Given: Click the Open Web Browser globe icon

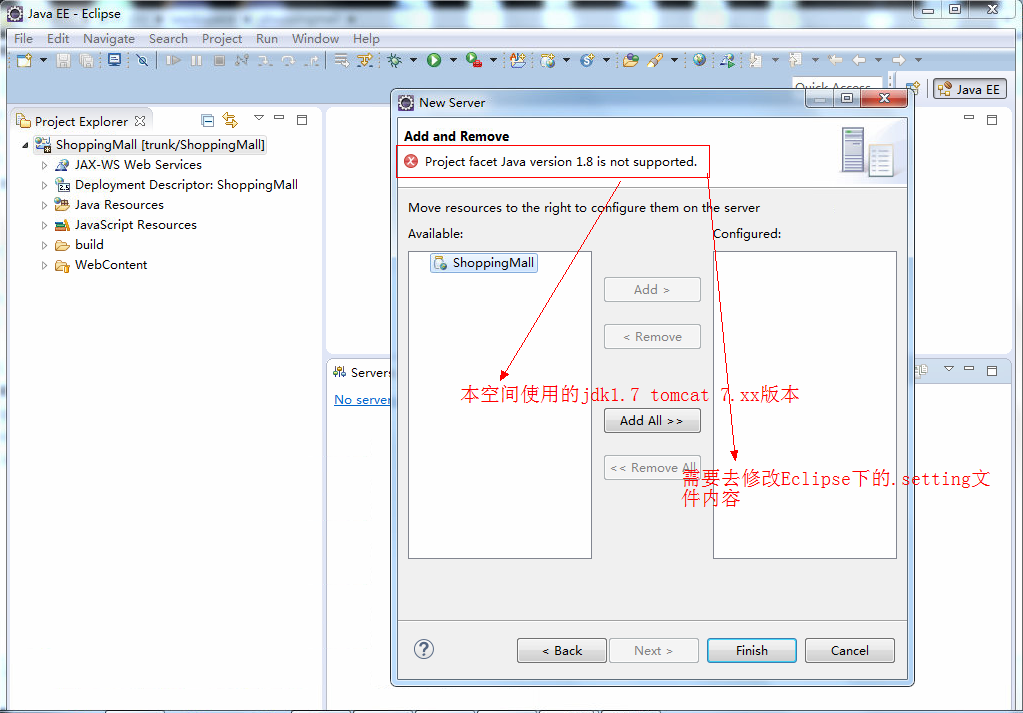Looking at the screenshot, I should pyautogui.click(x=699, y=61).
